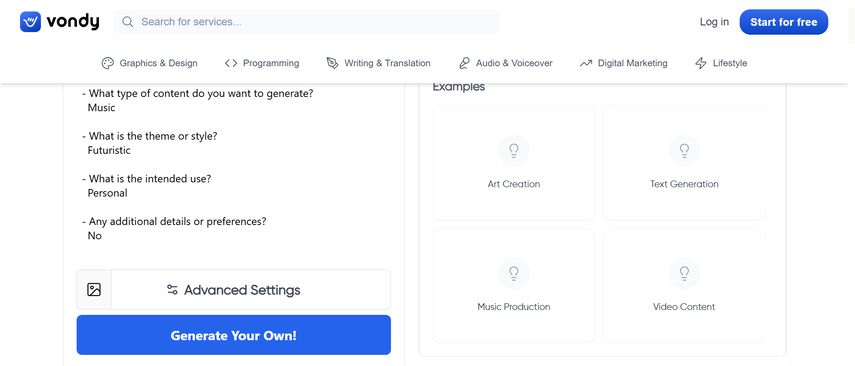
Task: Click the vondy wordmark text
Action: tap(73, 22)
